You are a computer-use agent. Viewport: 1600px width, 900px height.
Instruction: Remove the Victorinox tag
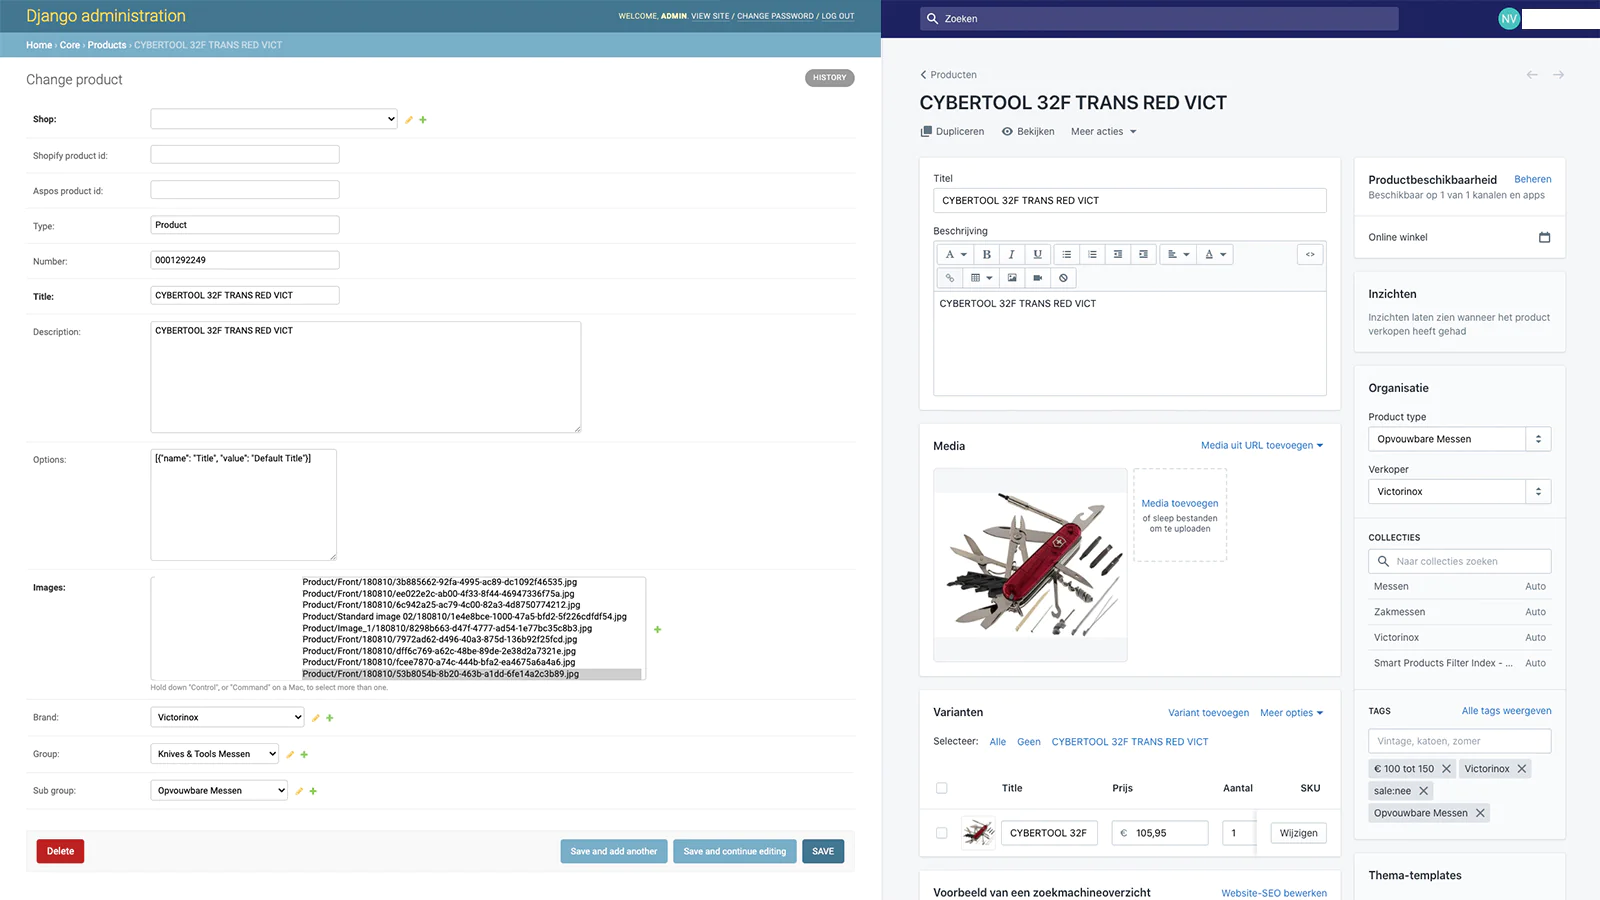tap(1522, 769)
